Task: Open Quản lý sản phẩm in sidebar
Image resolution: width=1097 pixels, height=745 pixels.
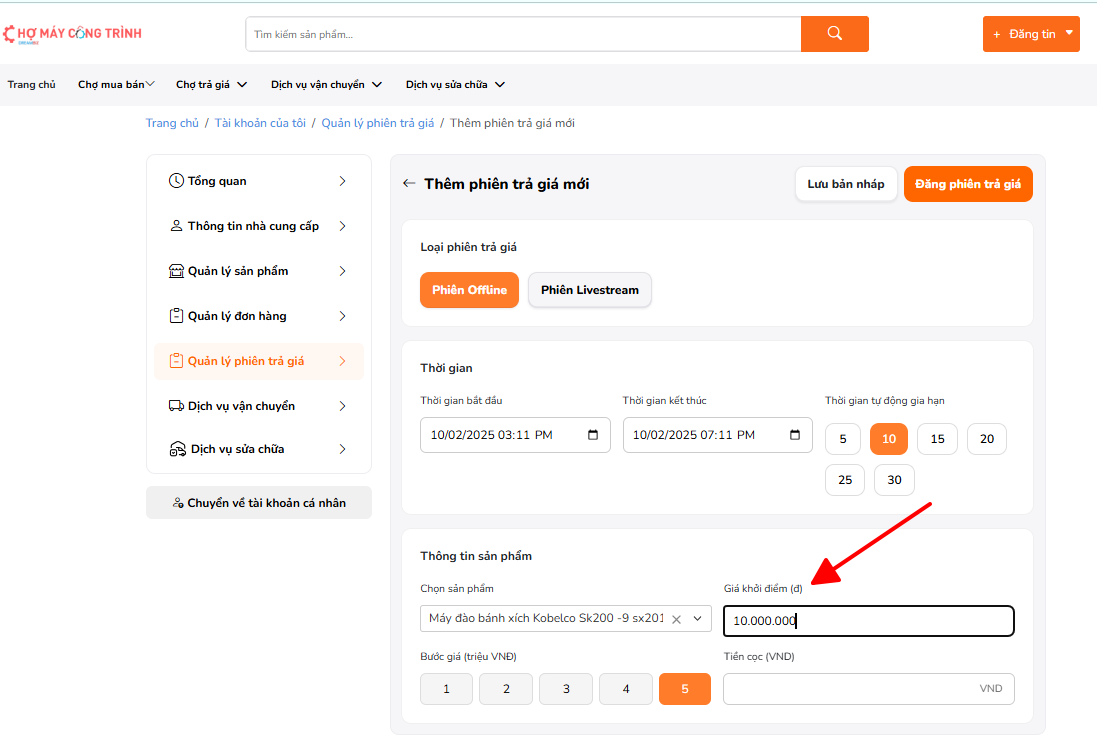Action: click(x=238, y=271)
